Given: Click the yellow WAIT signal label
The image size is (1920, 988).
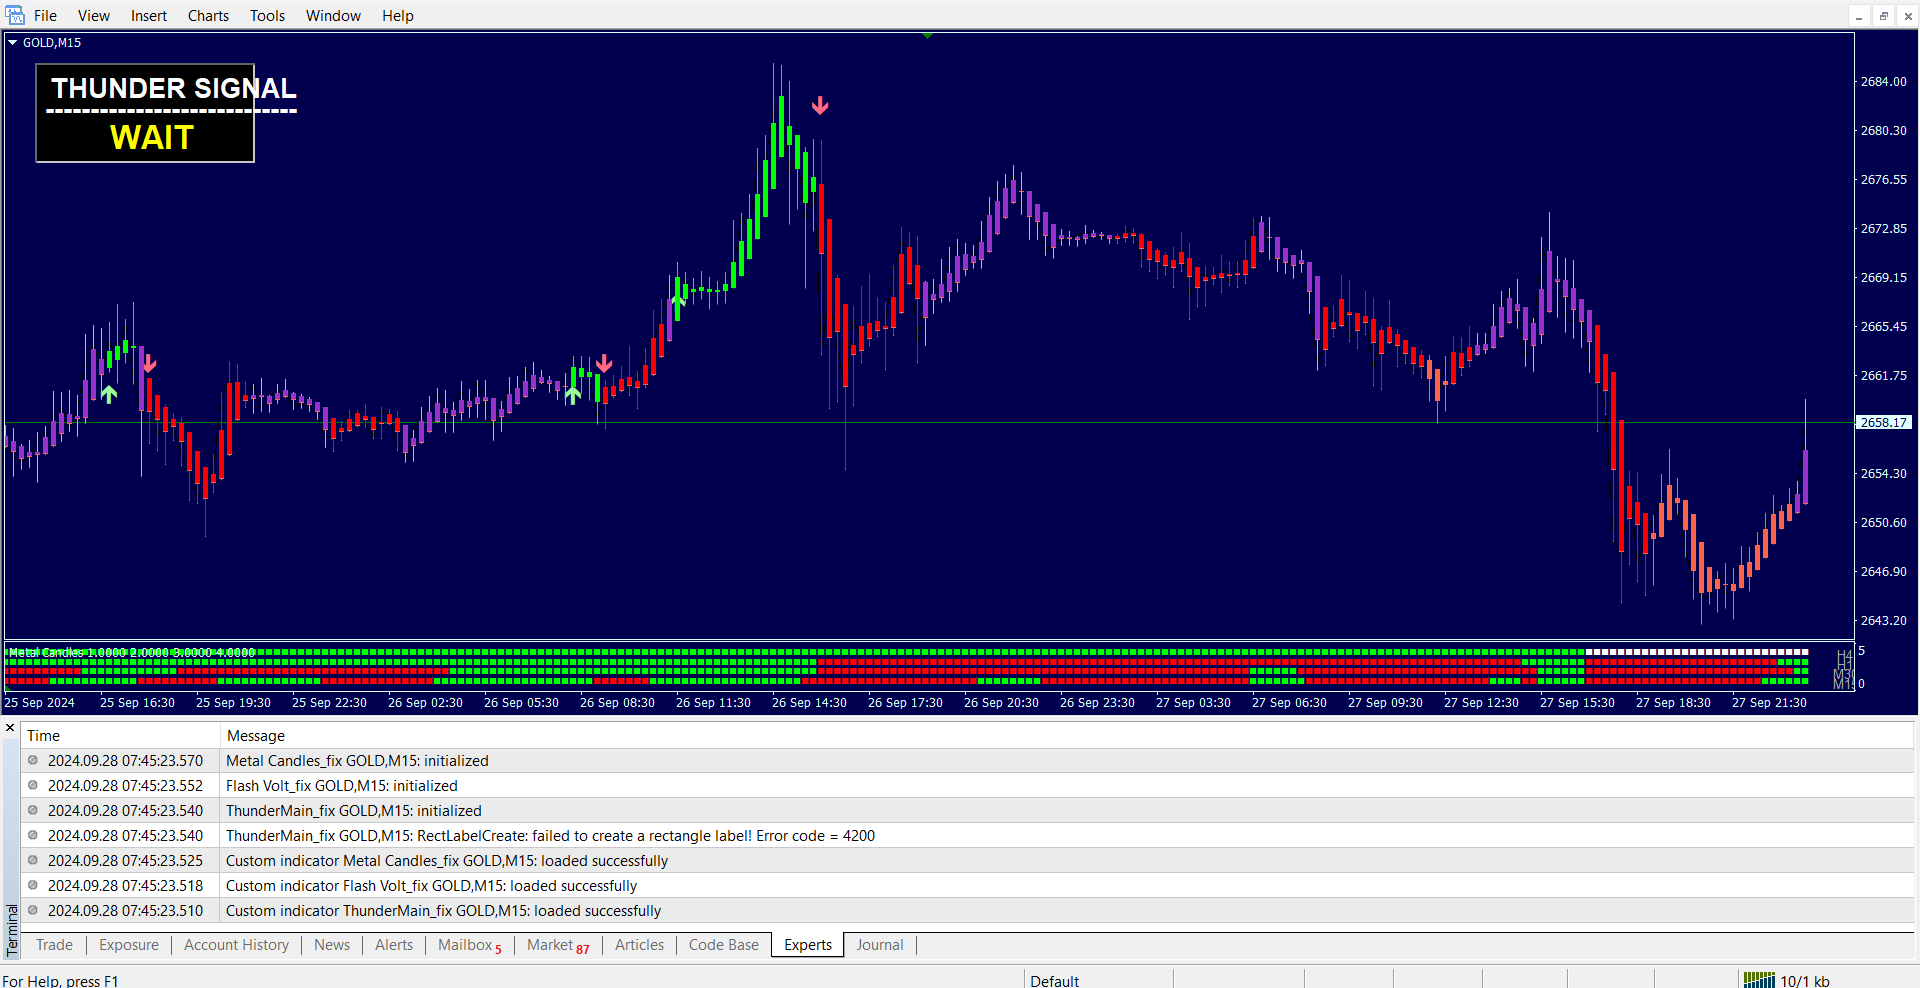Looking at the screenshot, I should click(x=152, y=137).
